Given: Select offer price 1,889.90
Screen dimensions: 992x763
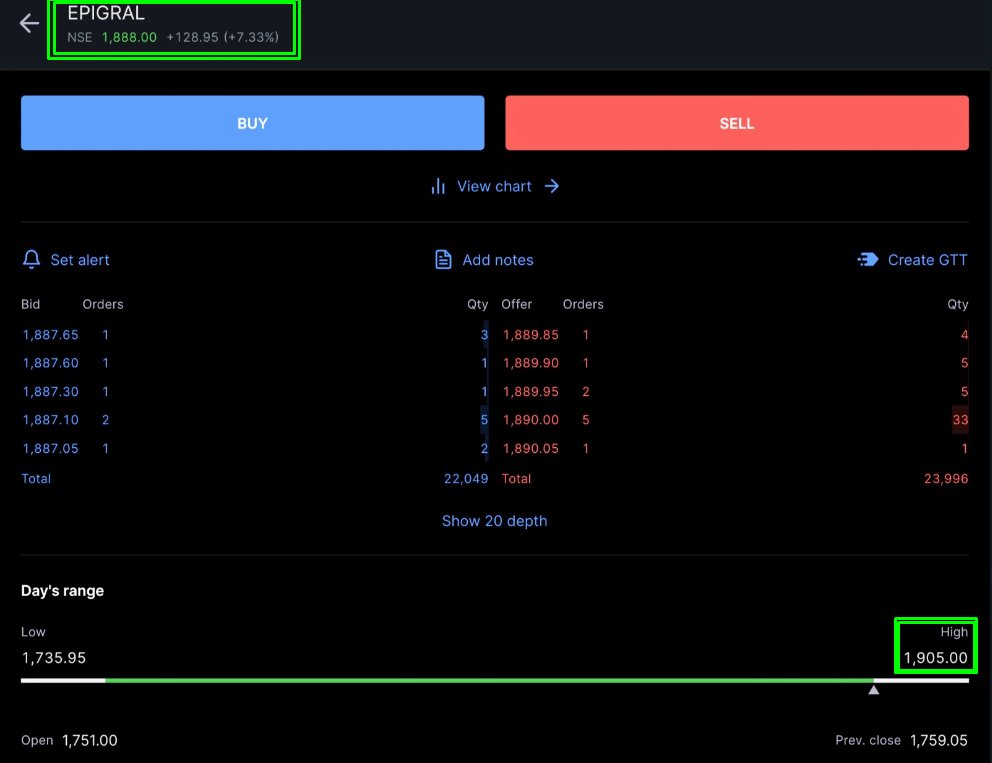Looking at the screenshot, I should [x=531, y=363].
